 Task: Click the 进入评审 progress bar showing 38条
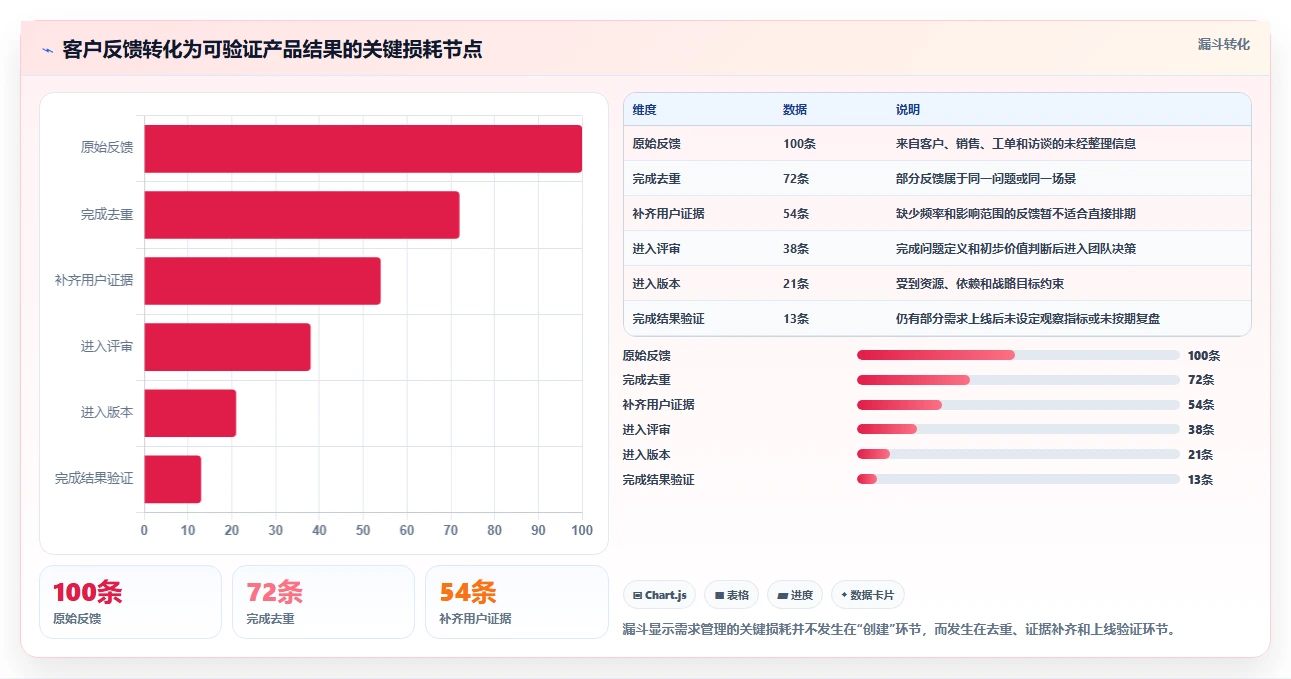pos(1018,429)
